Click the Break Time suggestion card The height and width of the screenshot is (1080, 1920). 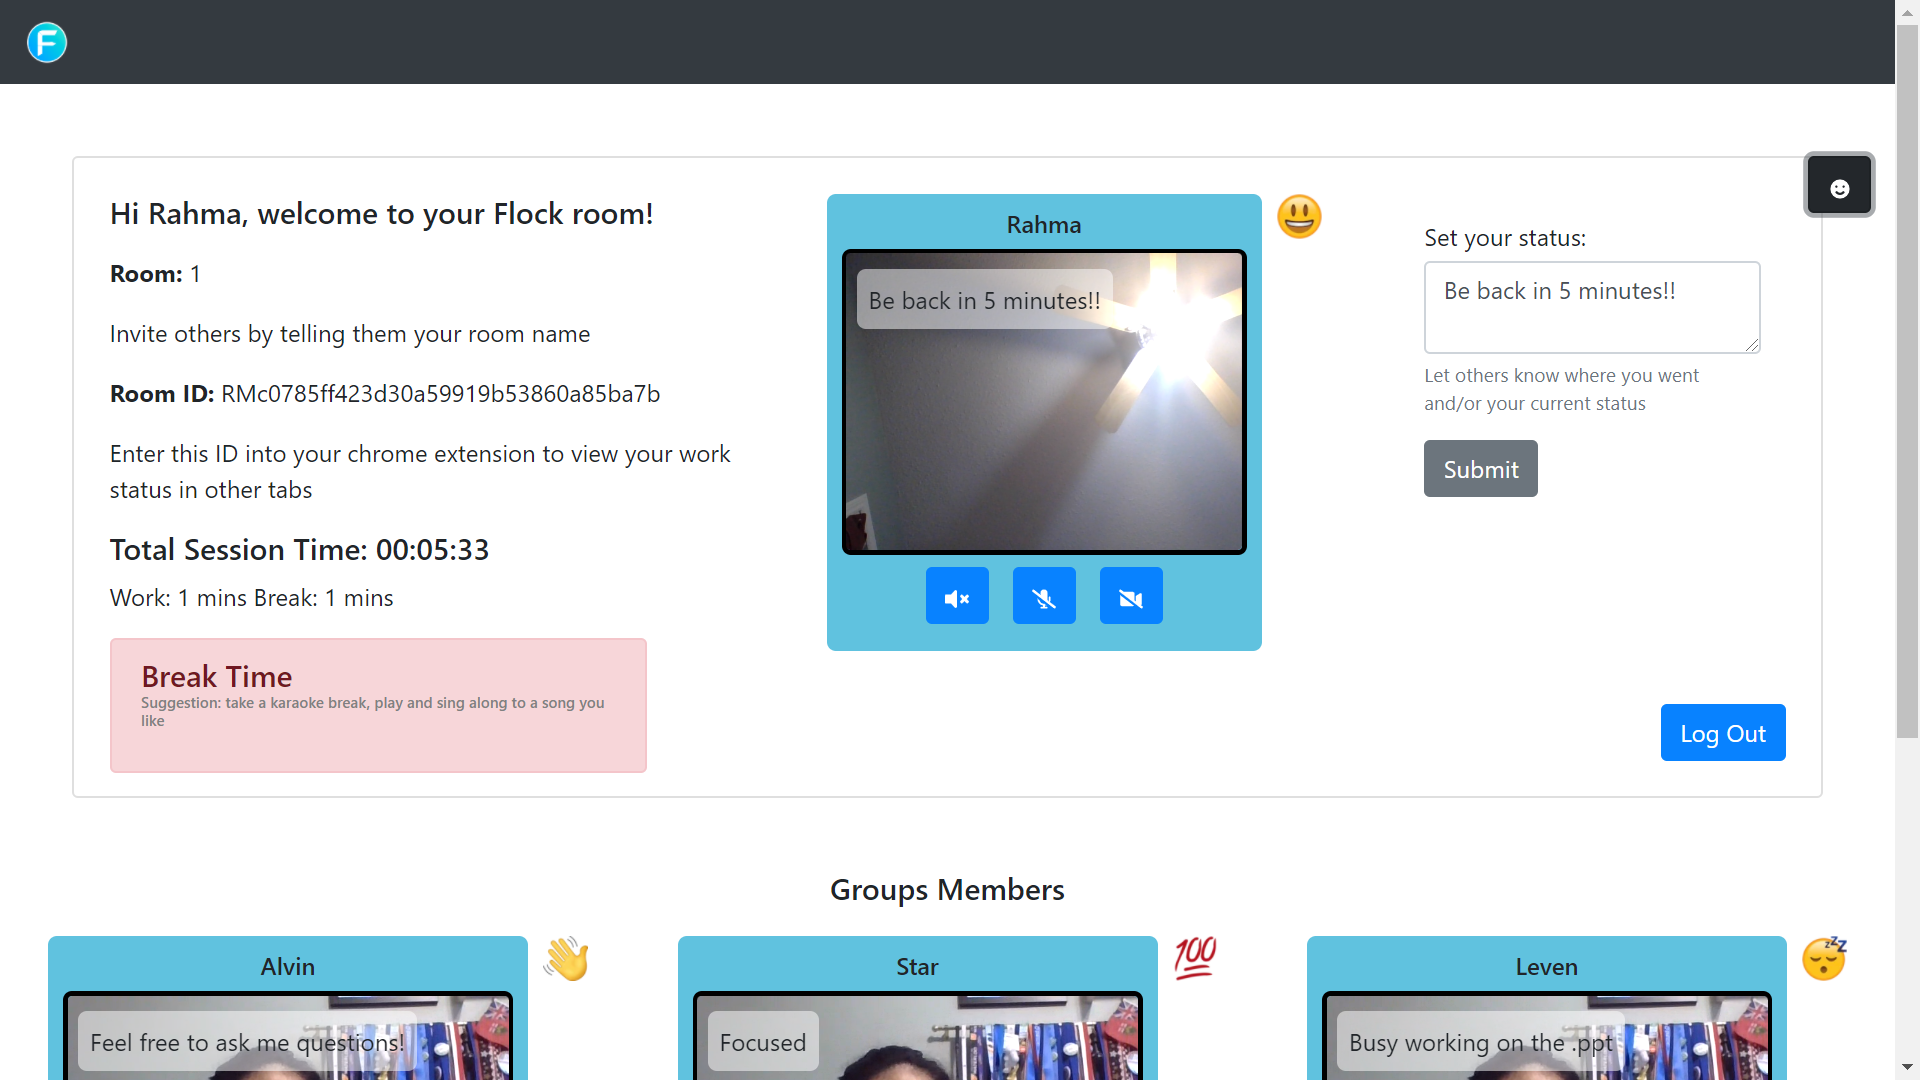tap(378, 705)
